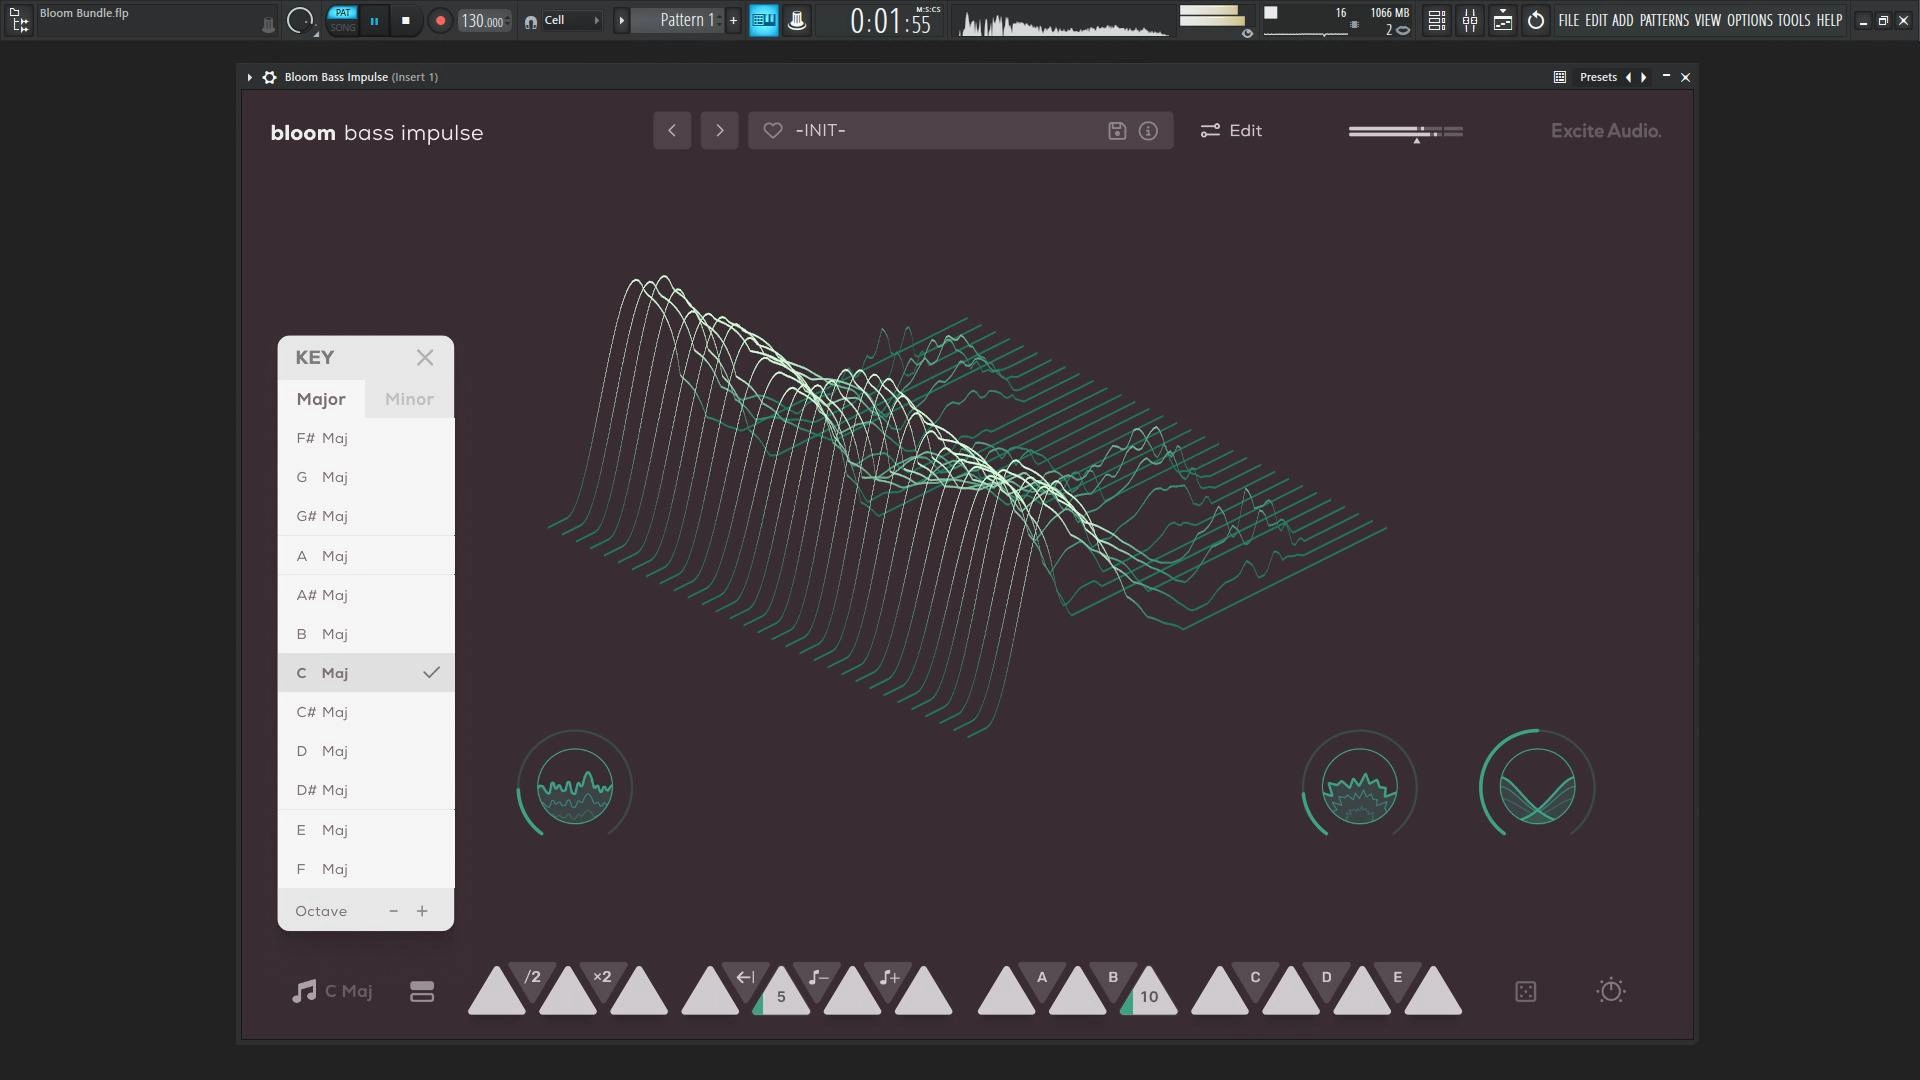Image resolution: width=1920 pixels, height=1080 pixels.
Task: Open the channel rack icon
Action: tap(1503, 20)
